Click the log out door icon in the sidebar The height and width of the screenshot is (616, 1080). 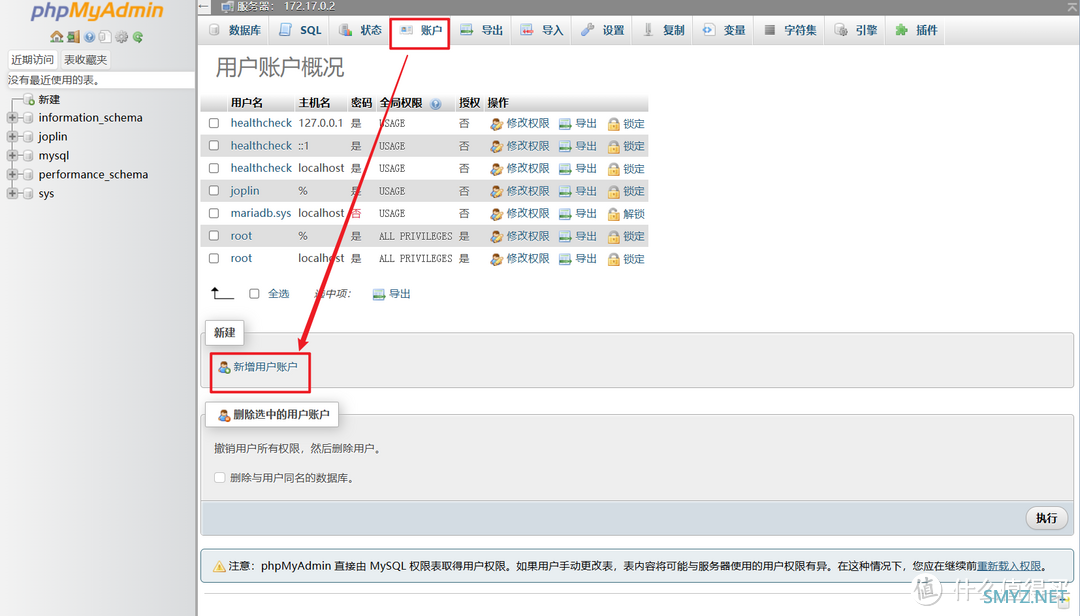click(x=73, y=37)
